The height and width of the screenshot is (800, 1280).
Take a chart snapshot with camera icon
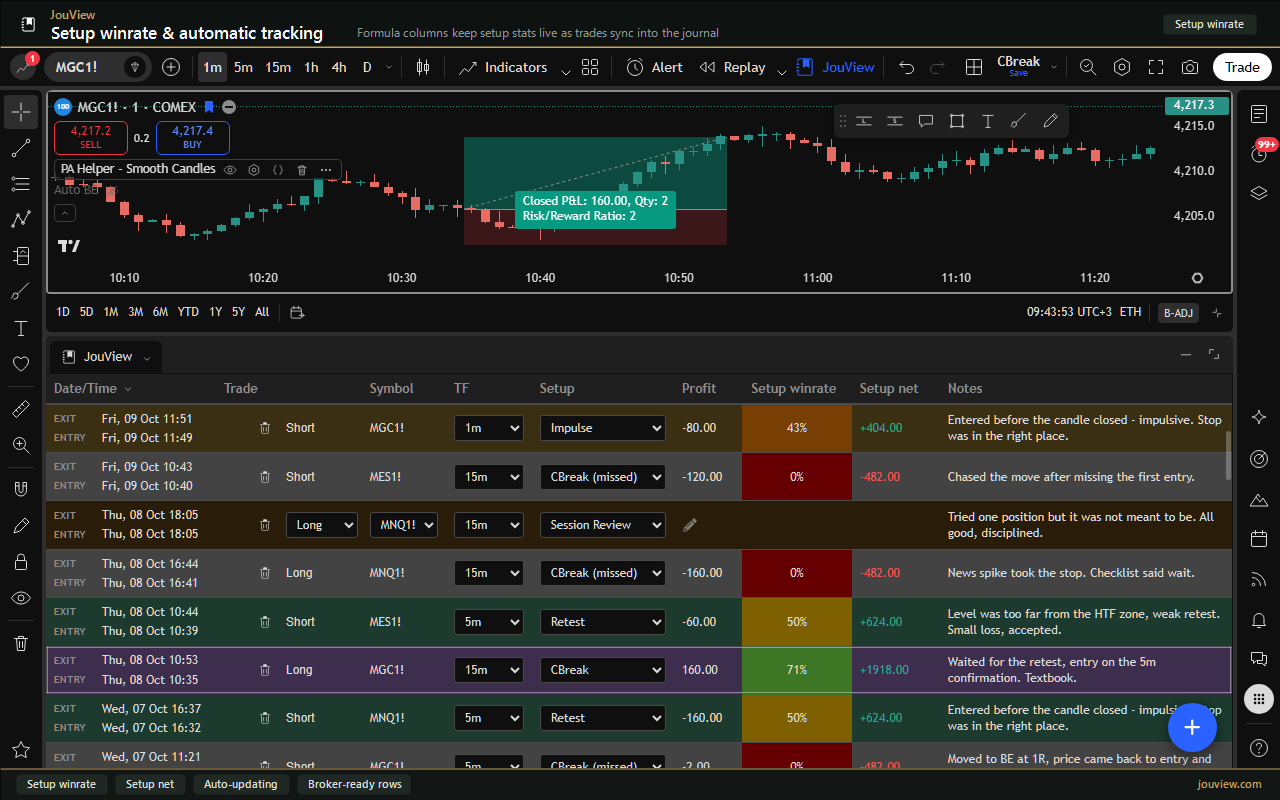coord(1190,67)
